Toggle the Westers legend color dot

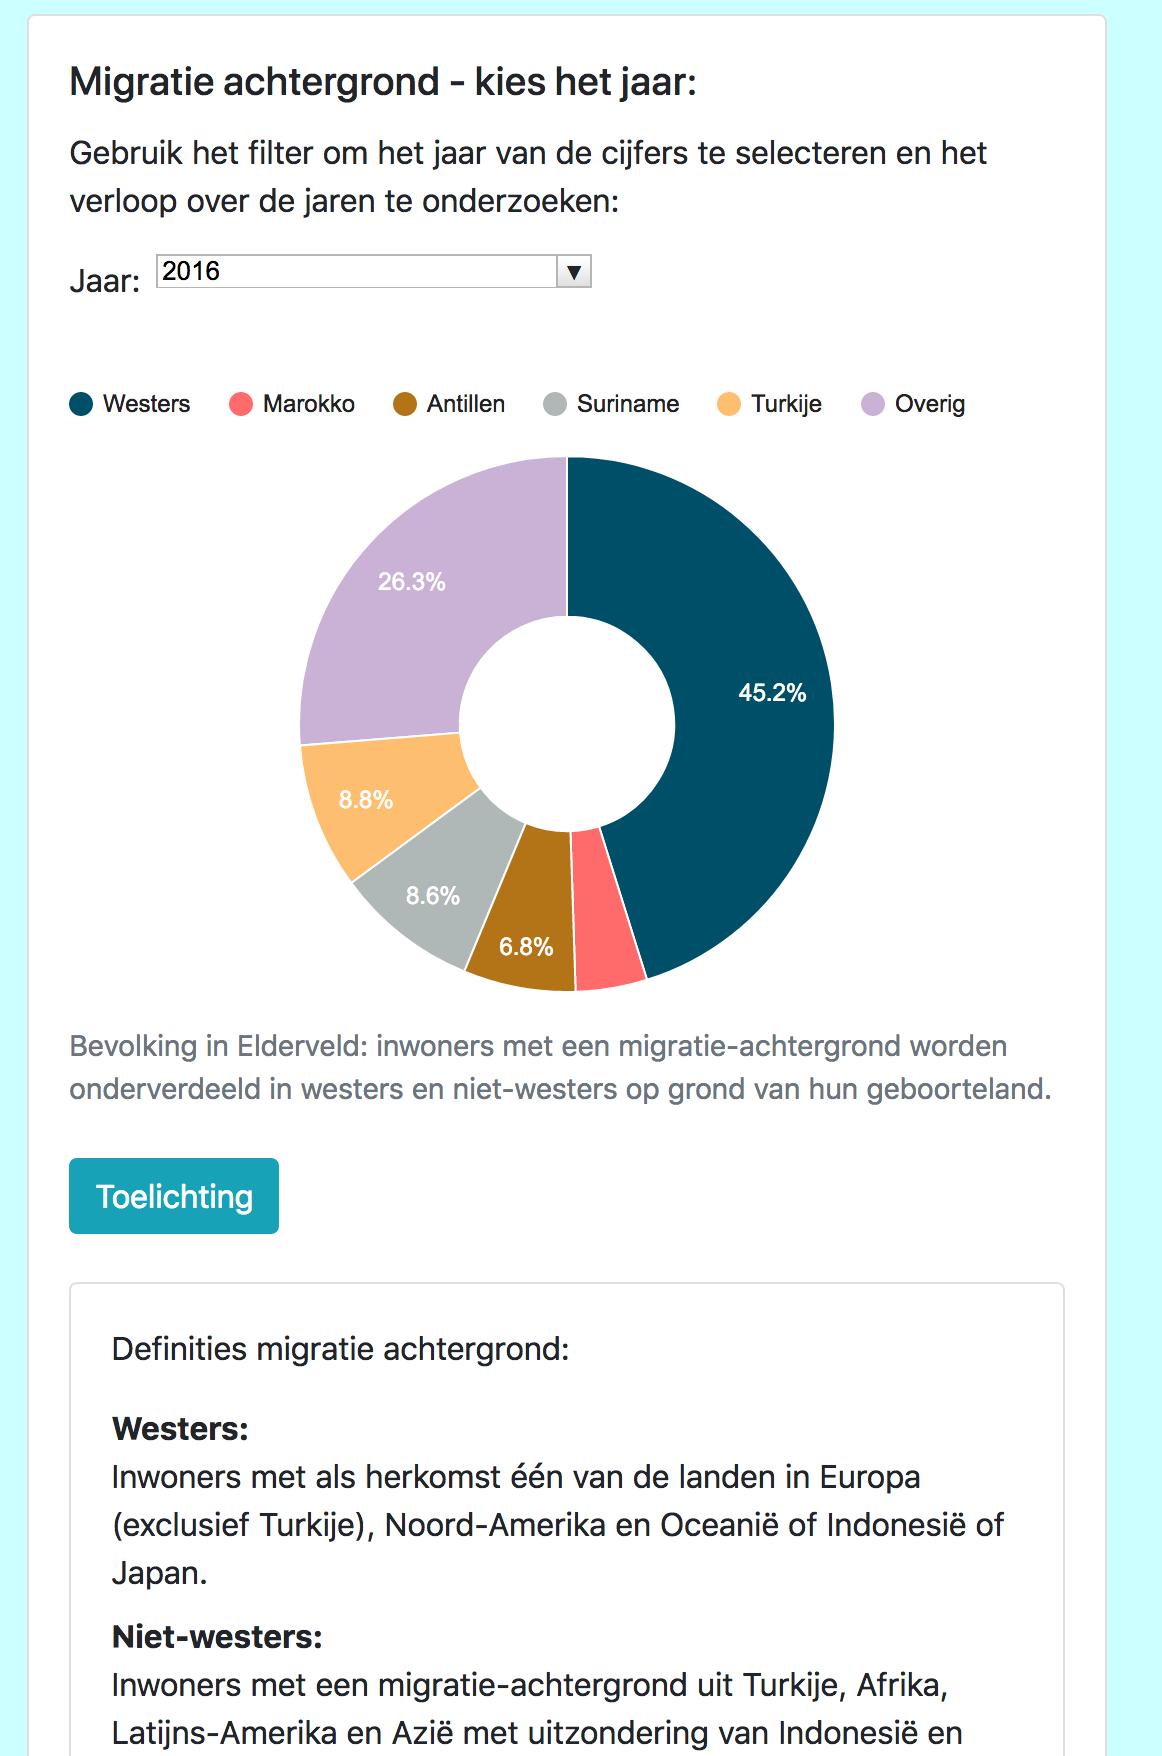81,404
